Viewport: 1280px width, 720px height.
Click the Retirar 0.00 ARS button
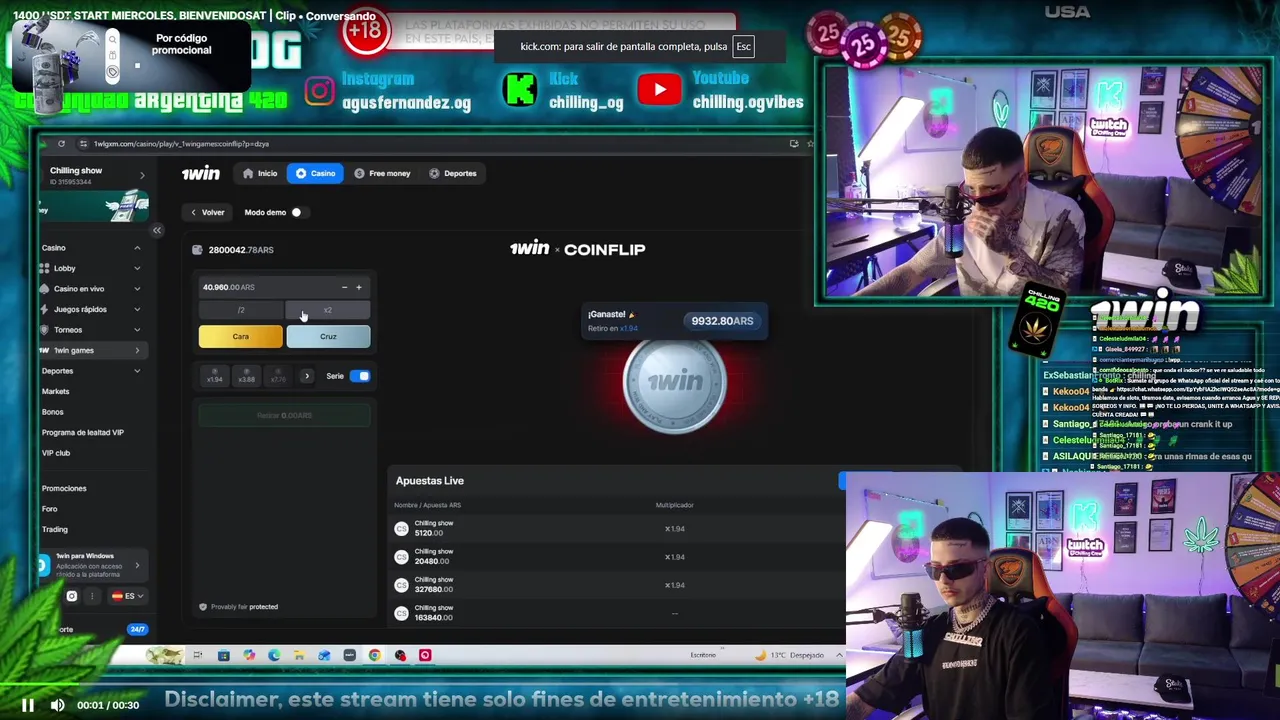pyautogui.click(x=284, y=415)
